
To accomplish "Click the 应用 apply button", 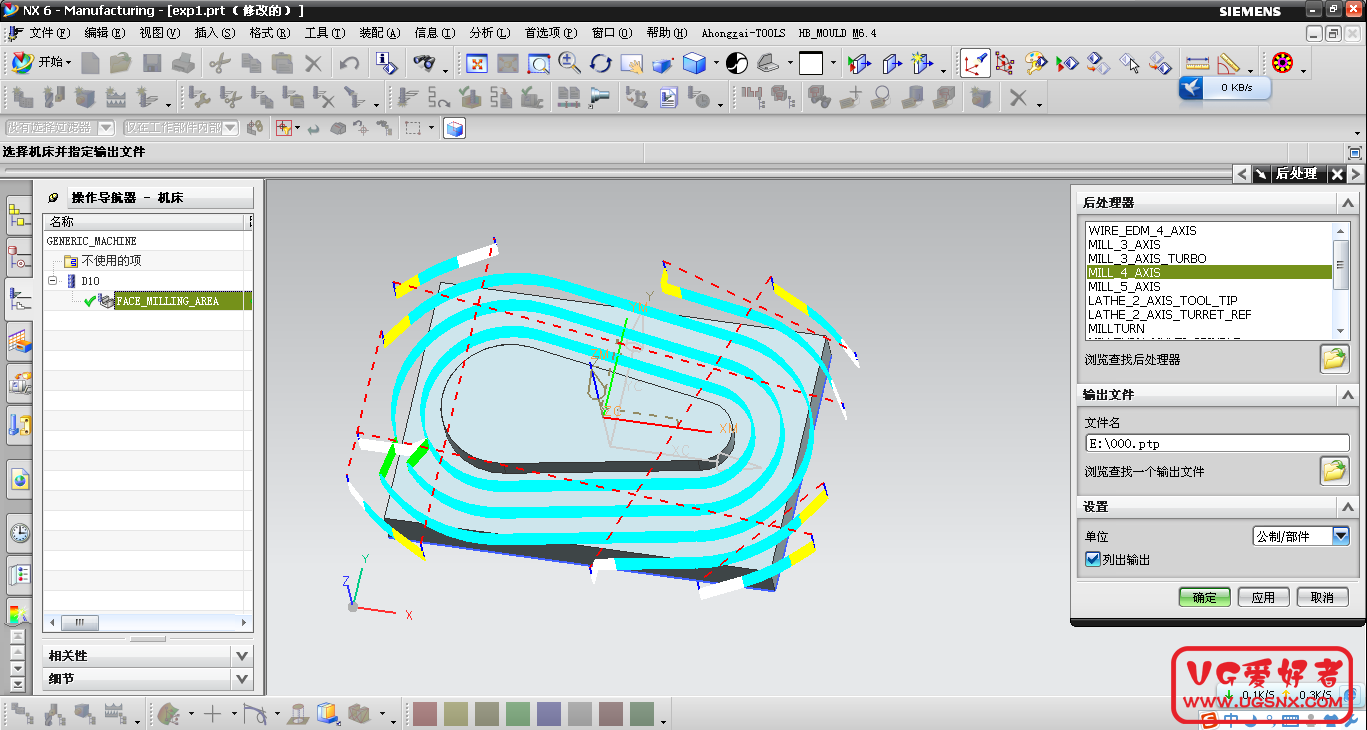I will pos(1263,597).
